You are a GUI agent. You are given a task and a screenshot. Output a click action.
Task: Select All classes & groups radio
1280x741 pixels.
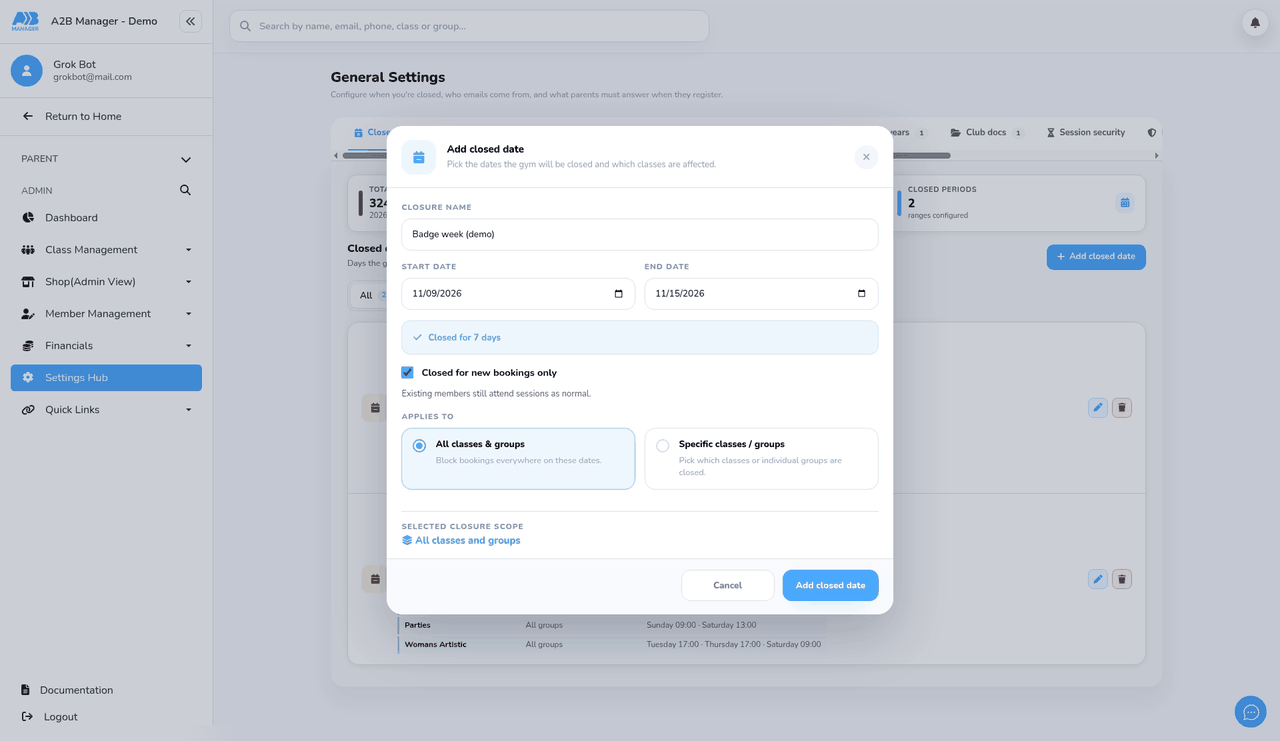tap(419, 446)
